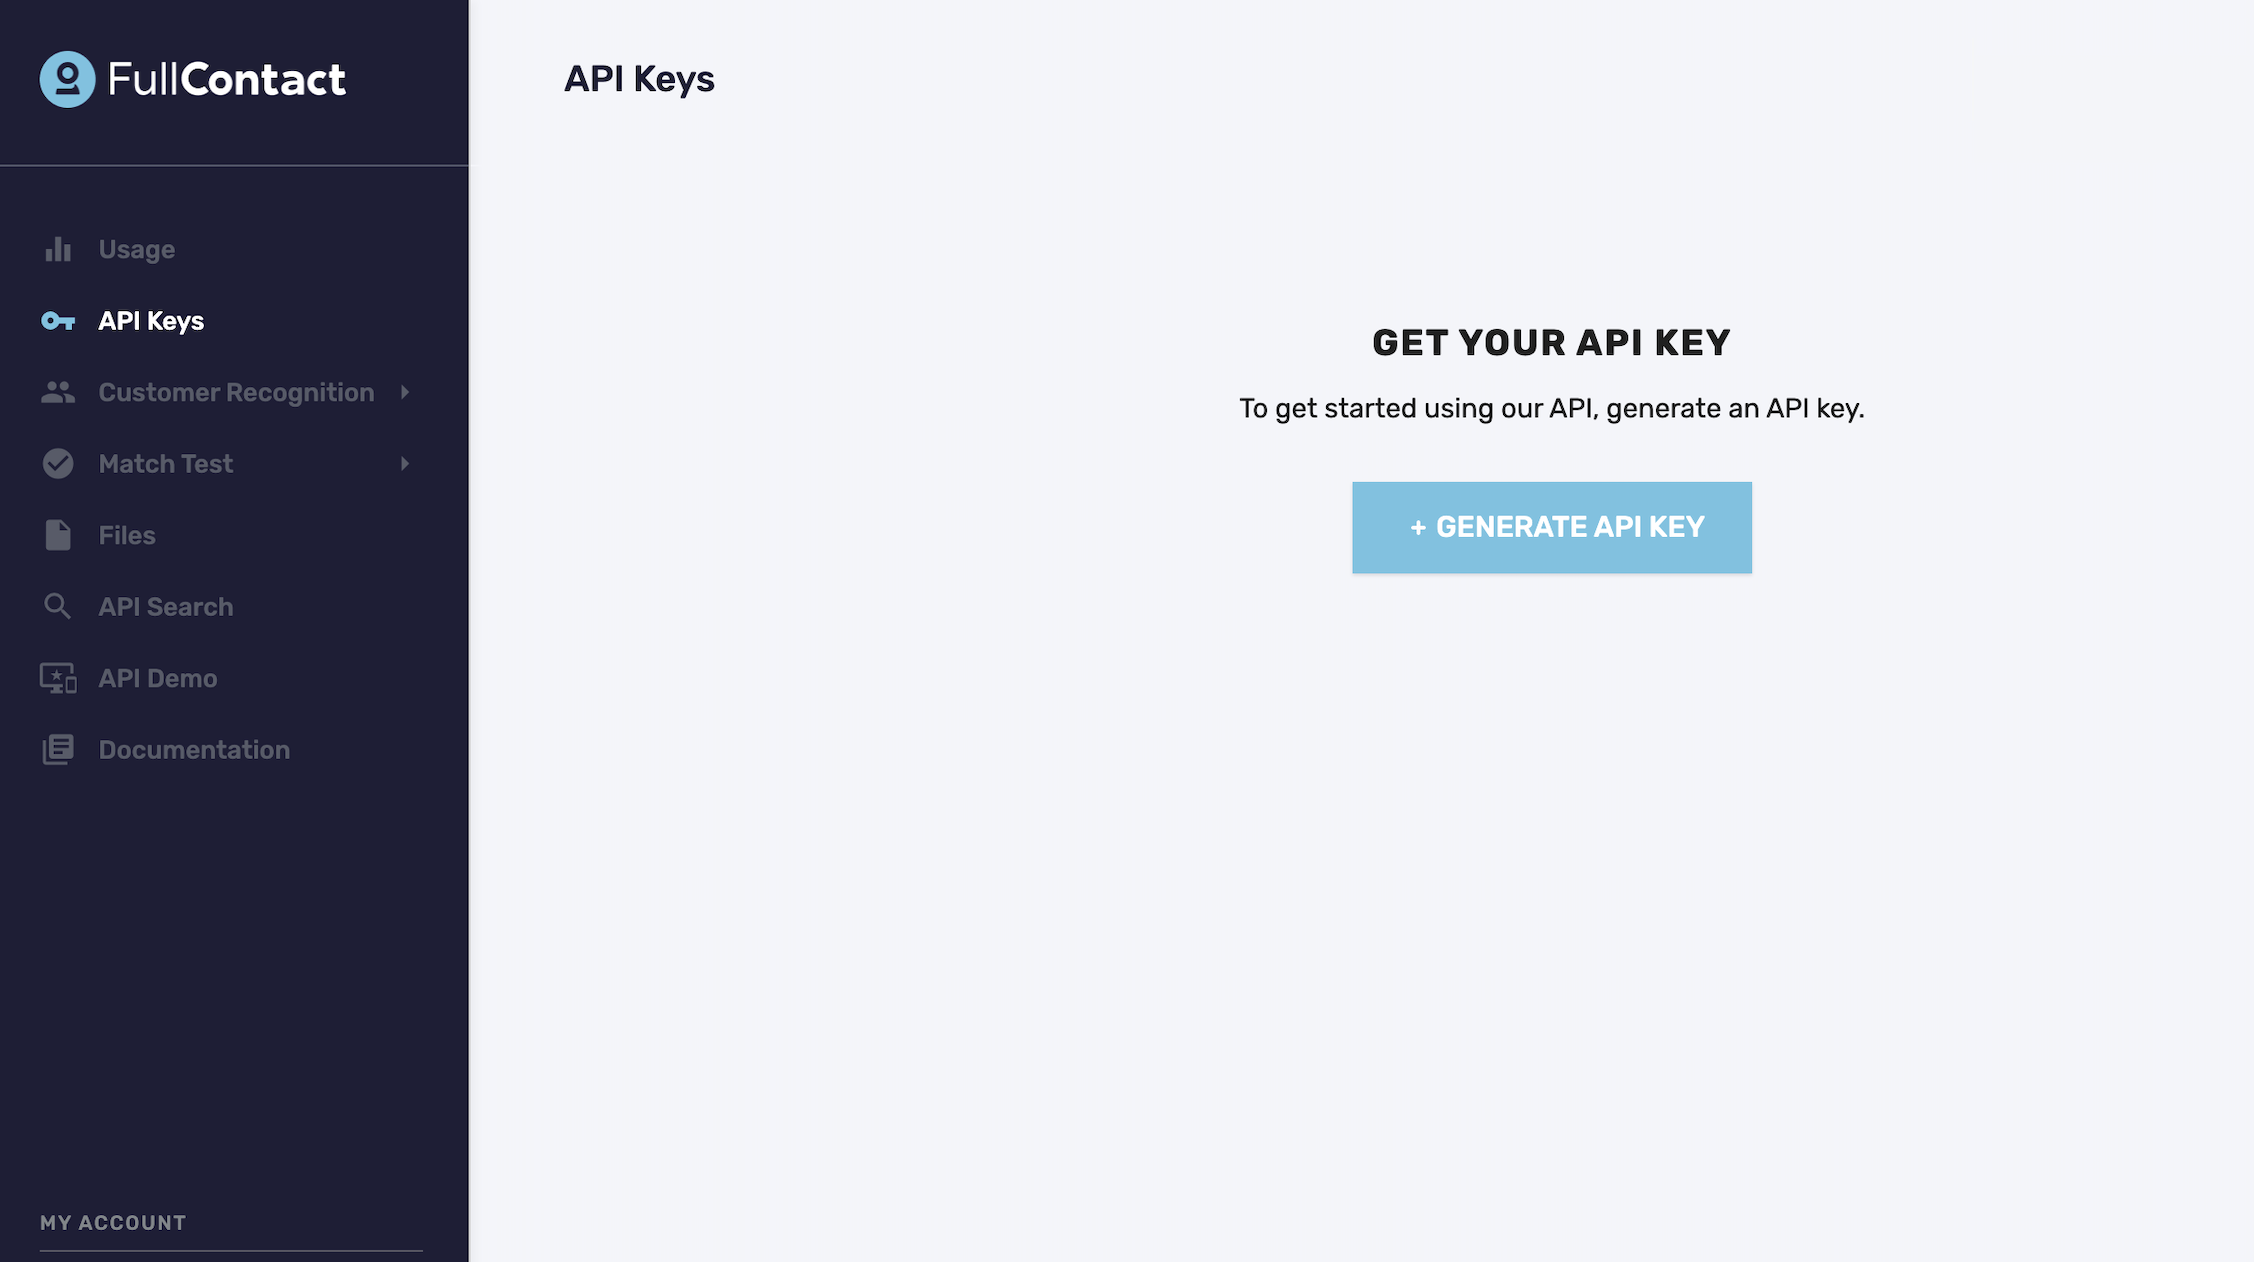Click the API Keys key icon

[56, 321]
